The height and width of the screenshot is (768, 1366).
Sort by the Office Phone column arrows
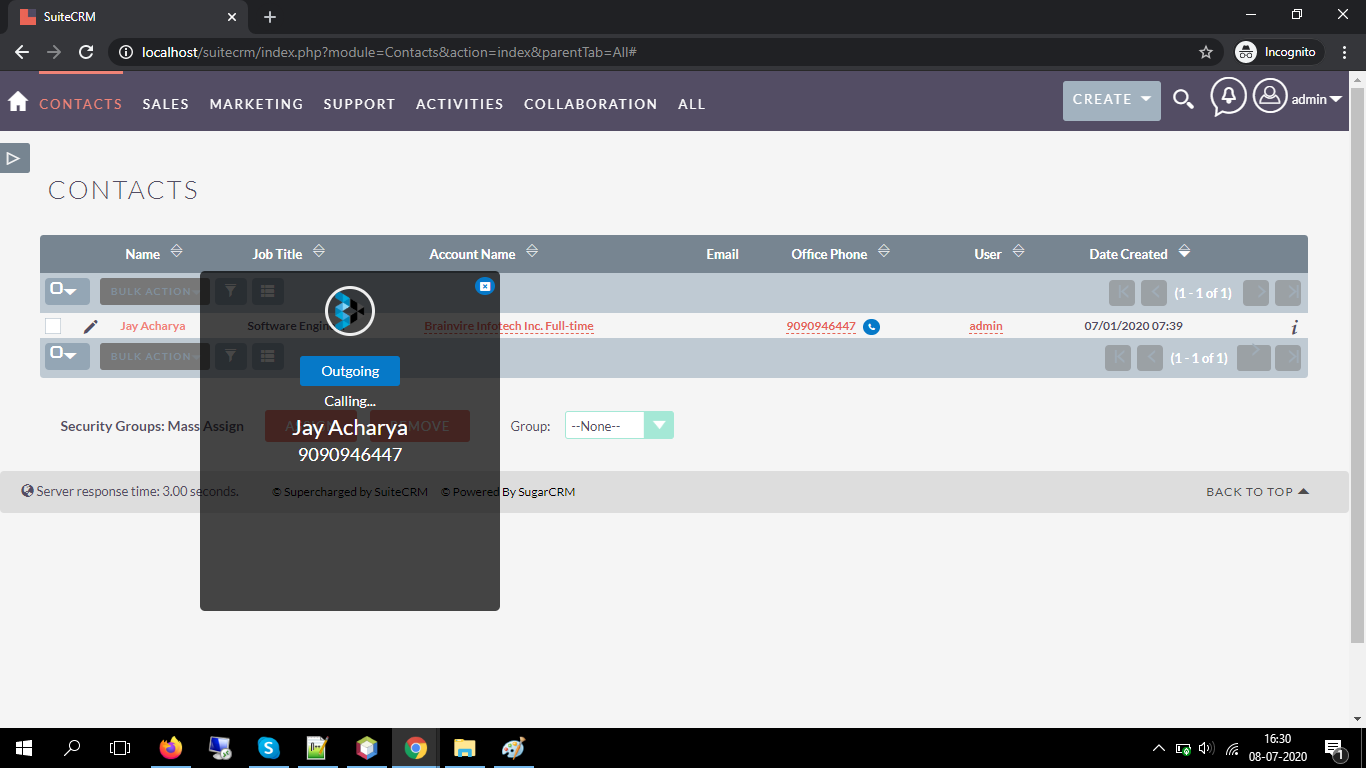pos(884,251)
